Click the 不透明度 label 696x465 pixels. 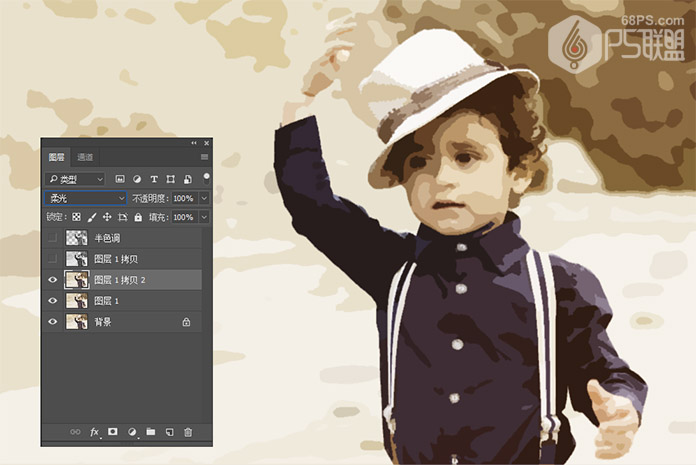click(150, 198)
